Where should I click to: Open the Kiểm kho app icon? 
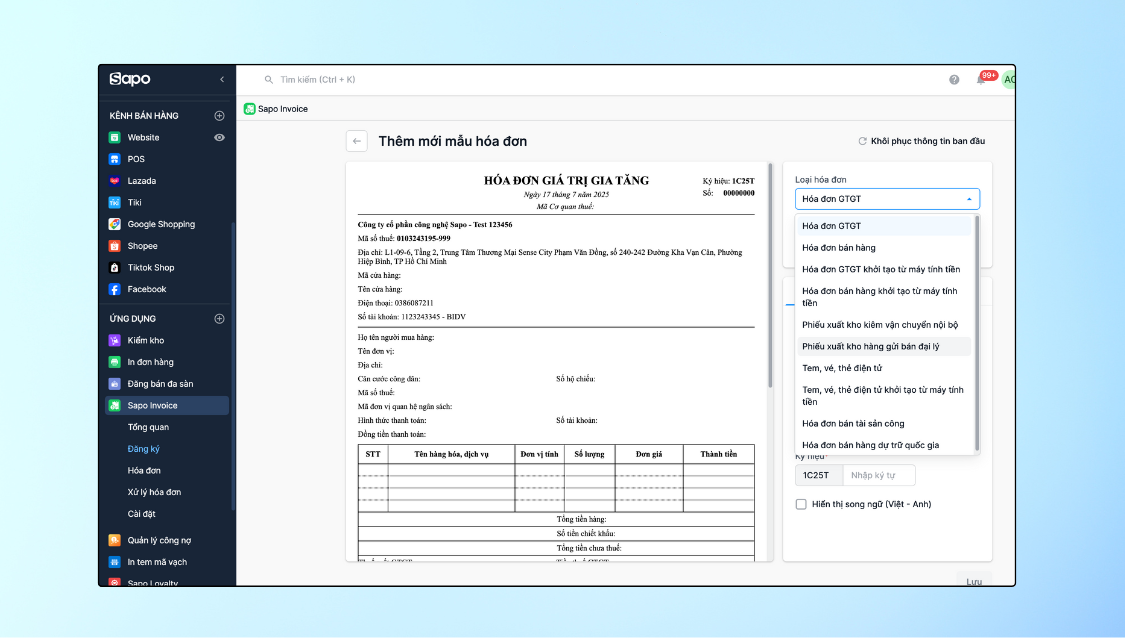point(114,340)
